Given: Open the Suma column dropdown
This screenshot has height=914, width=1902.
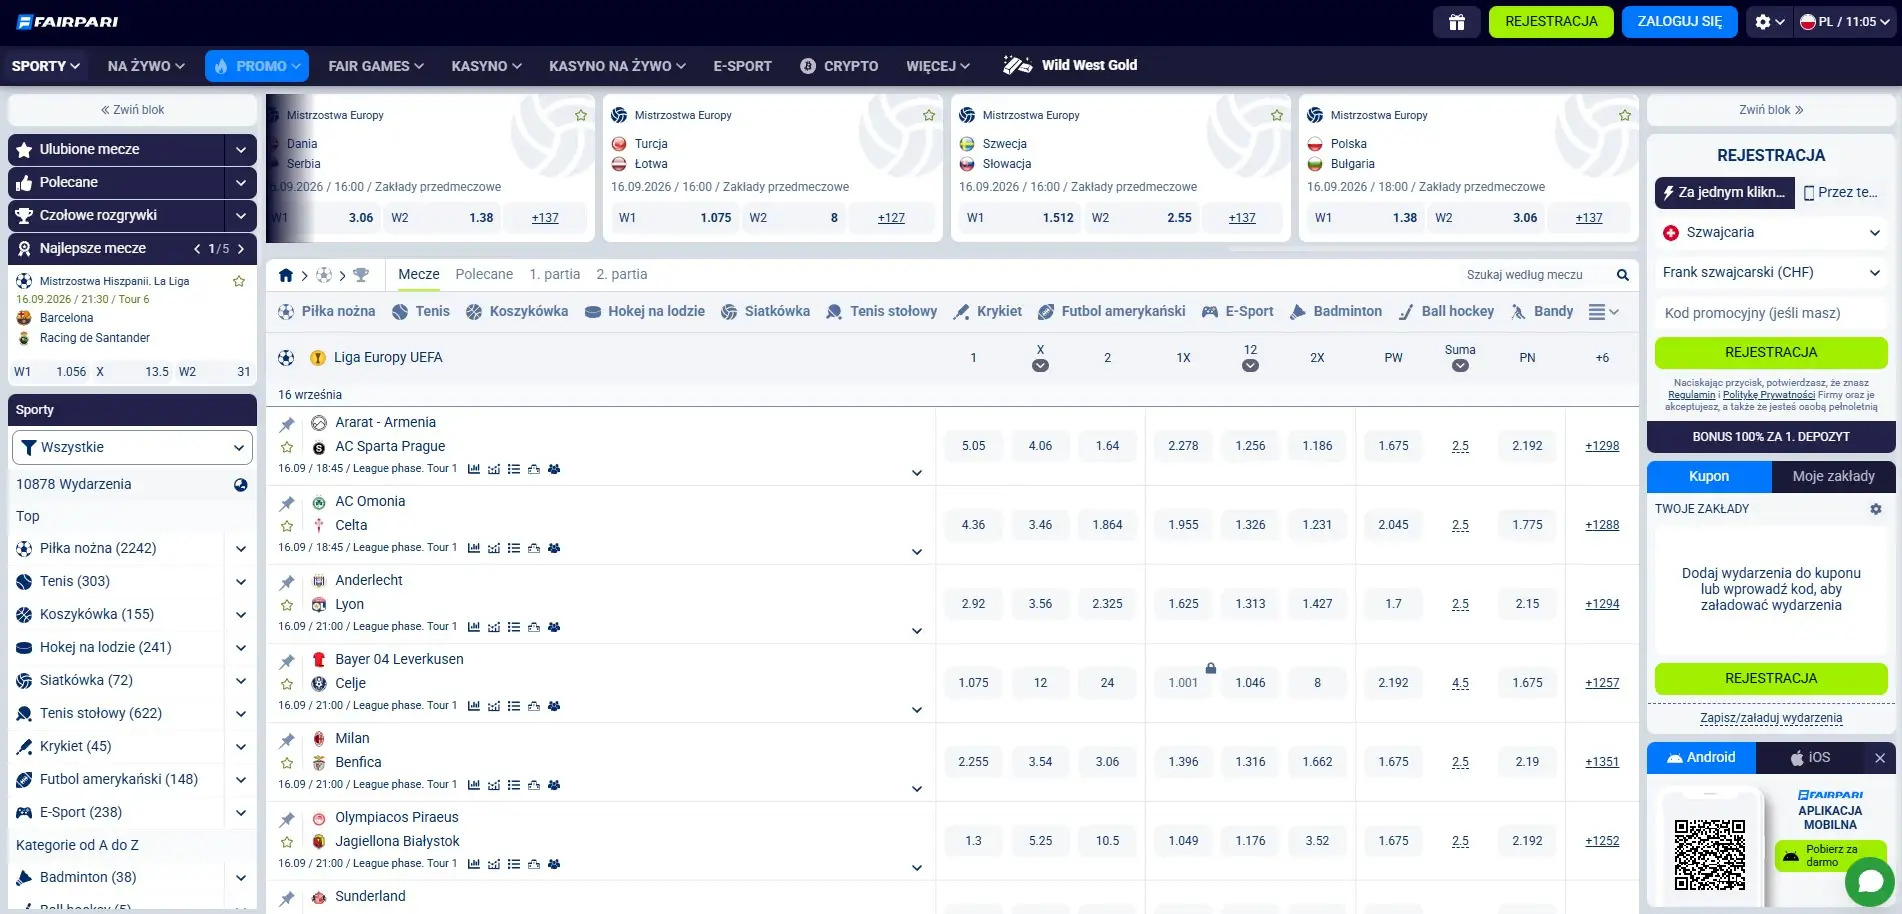Looking at the screenshot, I should coord(1460,366).
